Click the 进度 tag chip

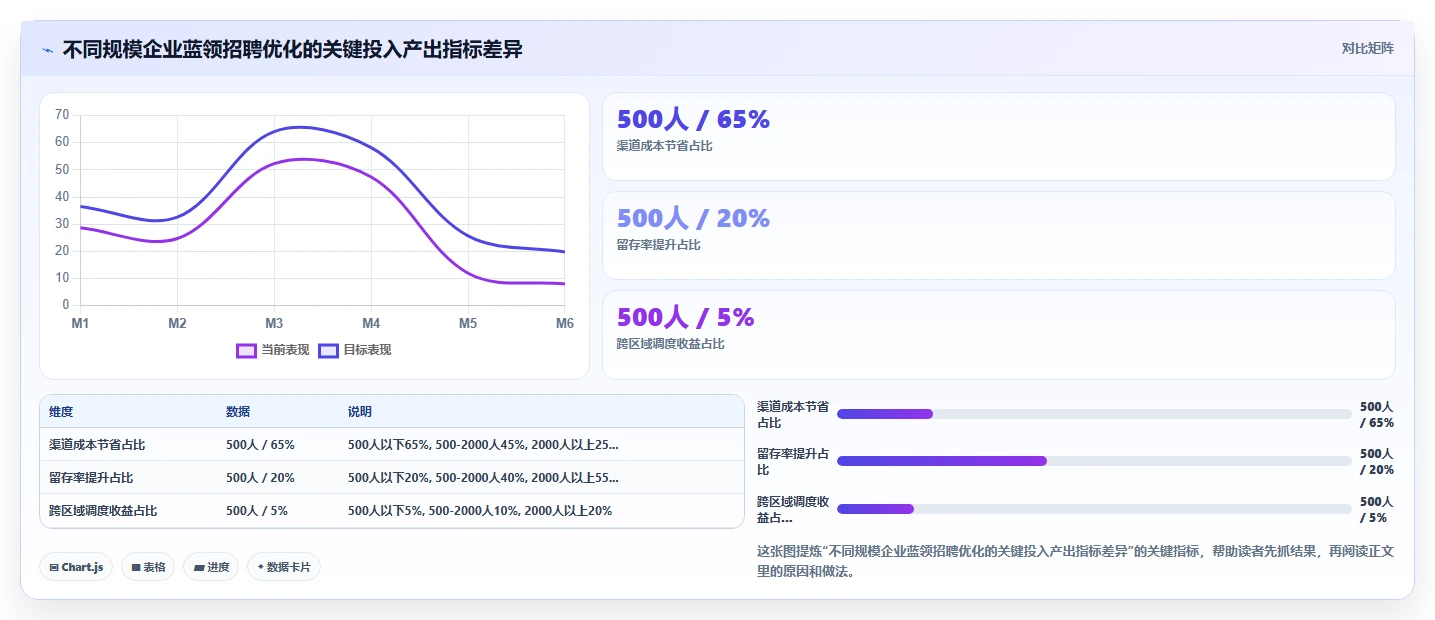[x=211, y=567]
